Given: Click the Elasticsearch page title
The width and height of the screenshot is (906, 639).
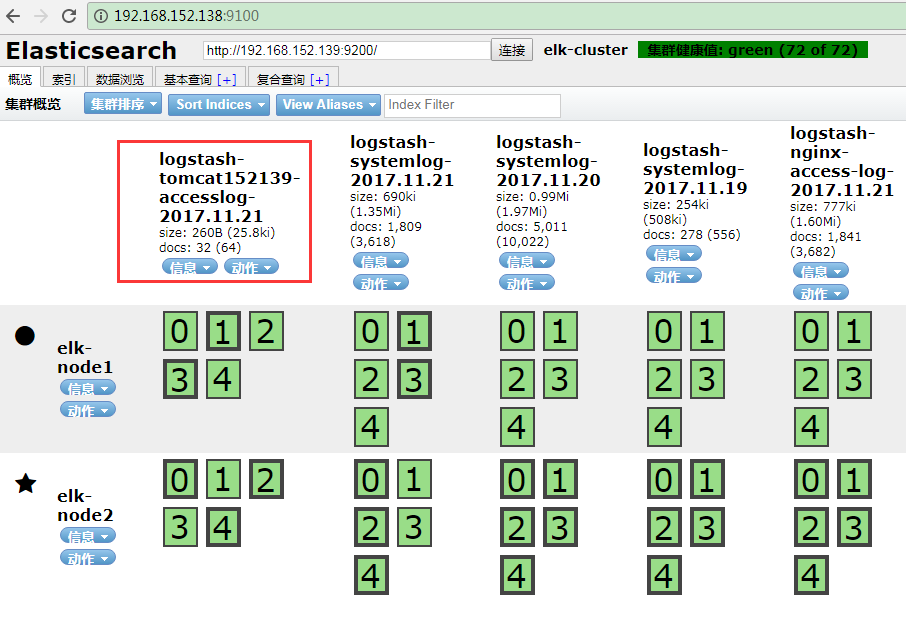Looking at the screenshot, I should pos(91,51).
